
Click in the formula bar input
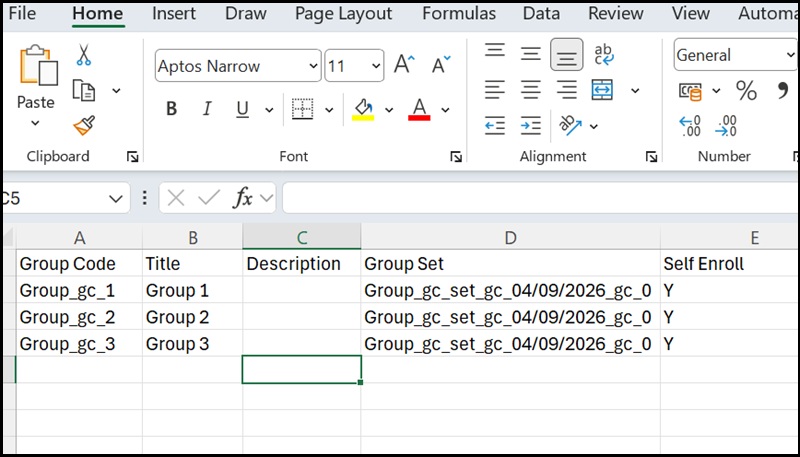(x=540, y=198)
